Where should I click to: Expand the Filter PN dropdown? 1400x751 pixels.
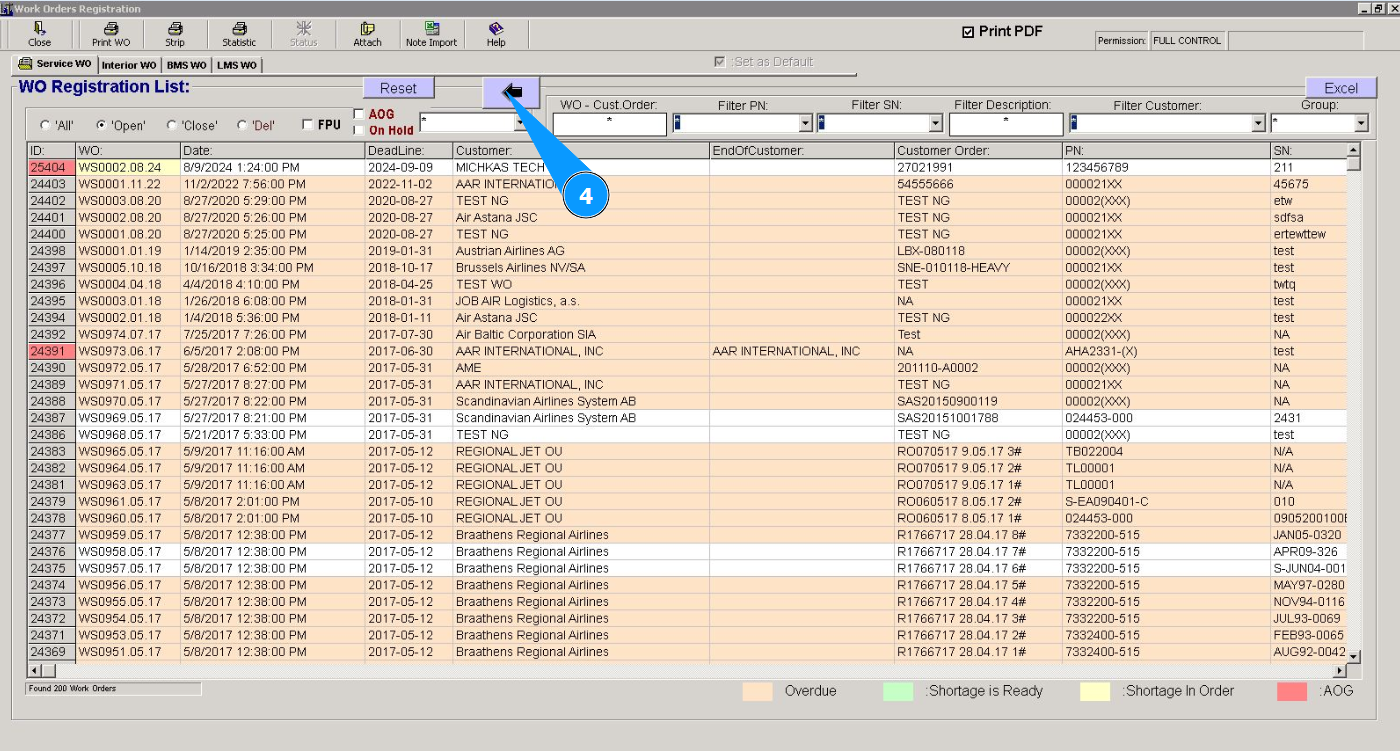tap(805, 124)
